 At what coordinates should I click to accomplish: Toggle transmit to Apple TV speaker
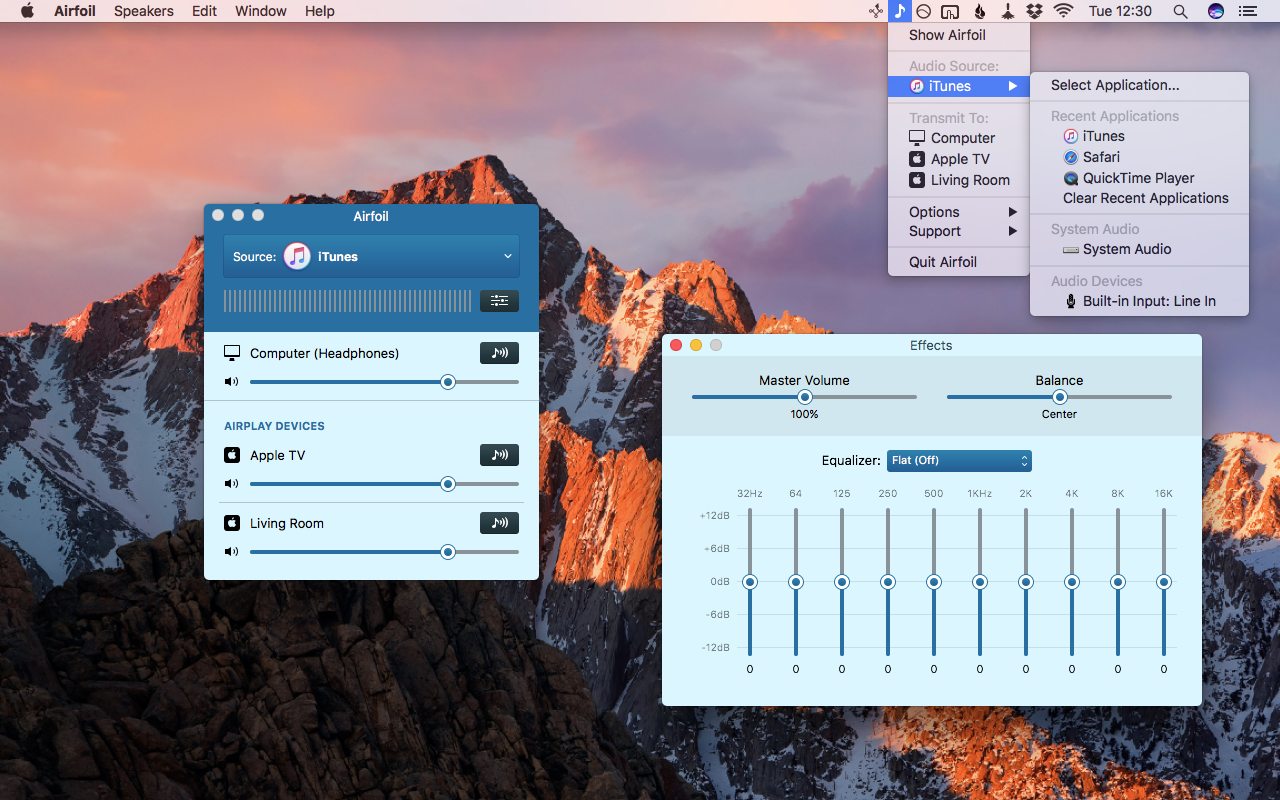point(499,454)
